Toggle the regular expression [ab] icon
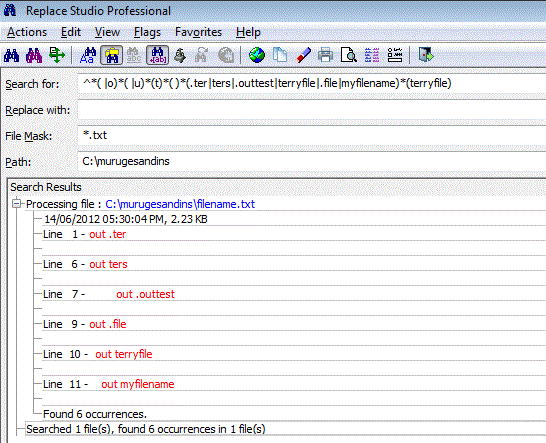546x443 pixels. [x=157, y=55]
